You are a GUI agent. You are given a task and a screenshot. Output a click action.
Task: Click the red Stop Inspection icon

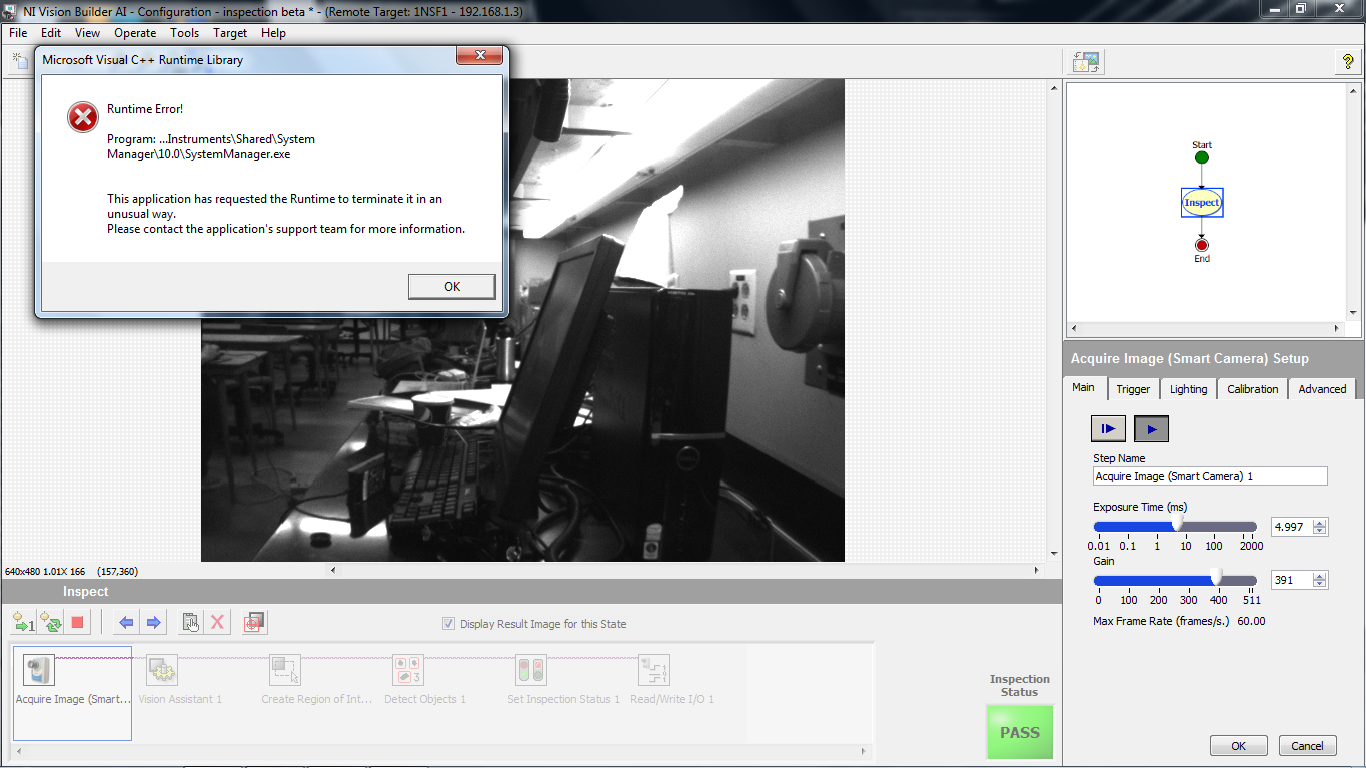point(78,623)
